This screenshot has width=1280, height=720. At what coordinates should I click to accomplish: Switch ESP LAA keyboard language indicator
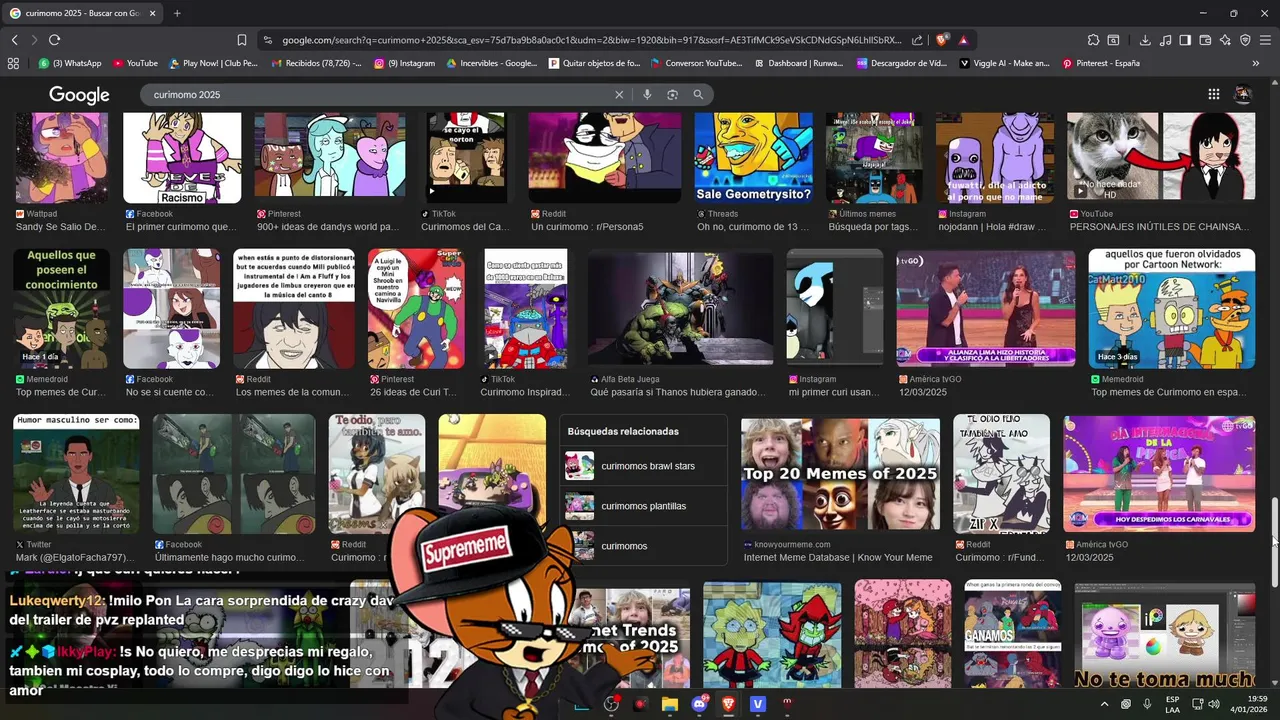click(x=1172, y=704)
